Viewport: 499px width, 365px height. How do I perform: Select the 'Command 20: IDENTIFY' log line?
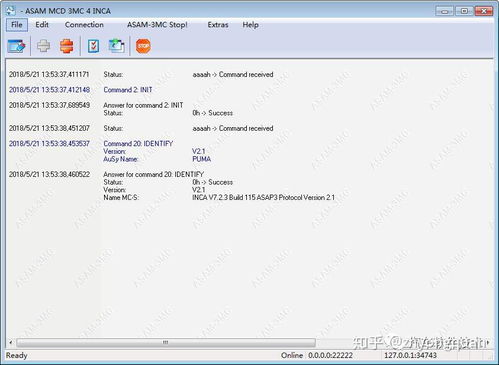tap(138, 143)
